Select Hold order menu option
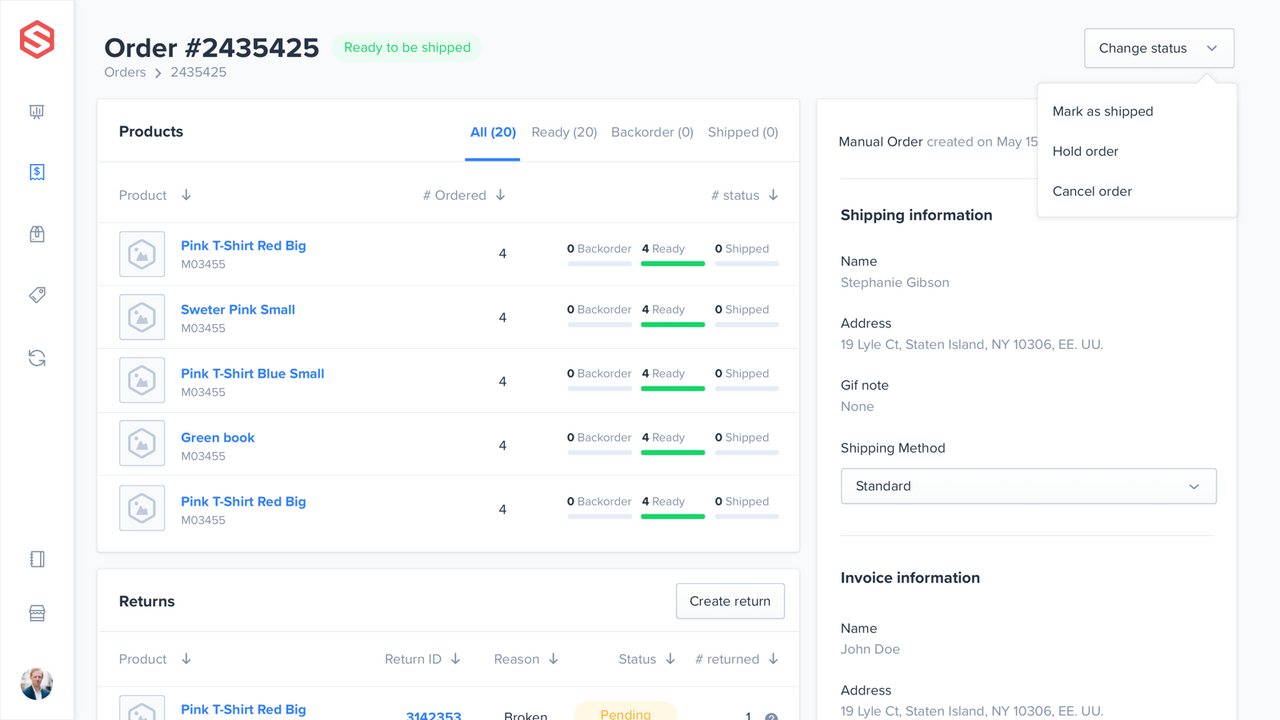1280x720 pixels. coord(1085,151)
